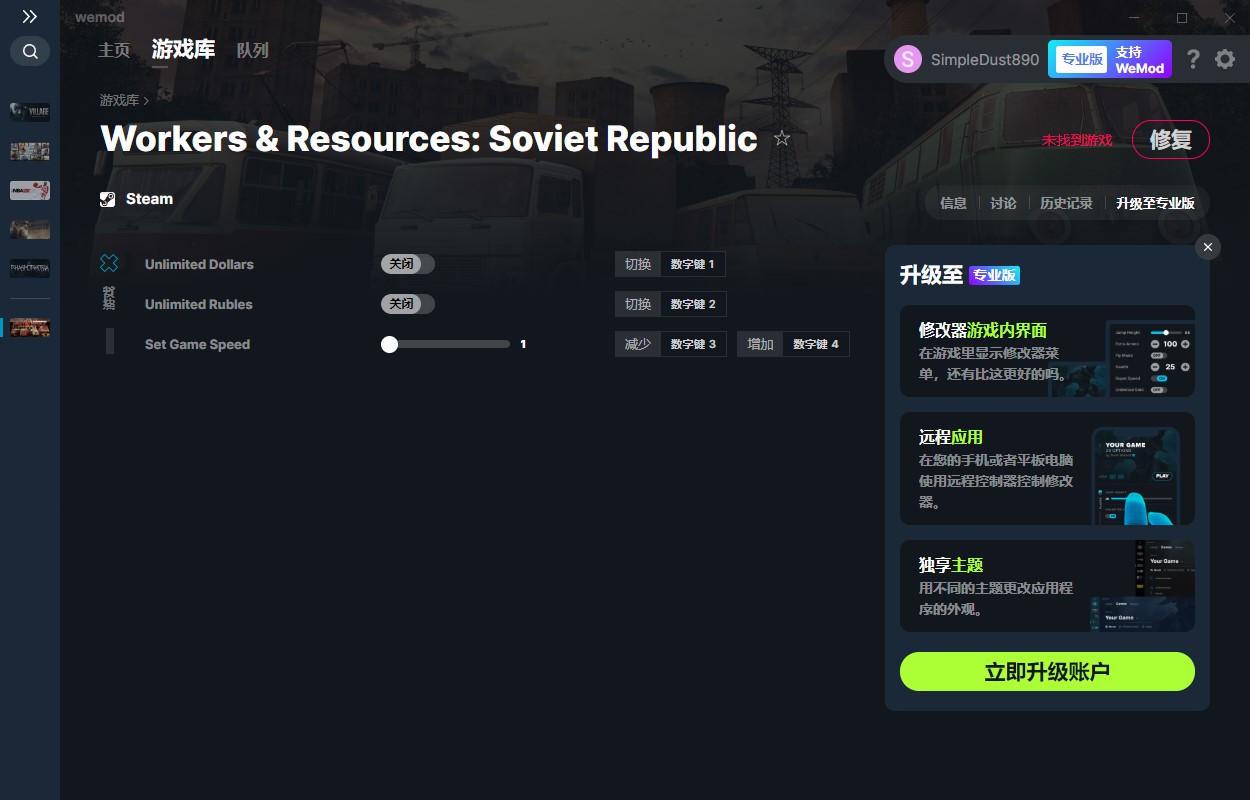Click the 未找到游戏 status text
1250x800 pixels.
[1077, 140]
